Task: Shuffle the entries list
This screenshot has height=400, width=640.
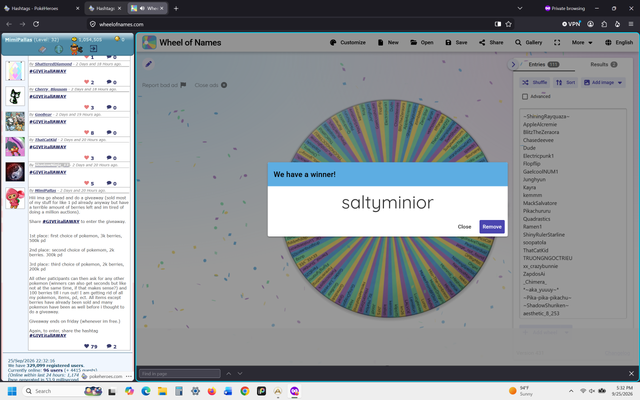Action: point(535,82)
